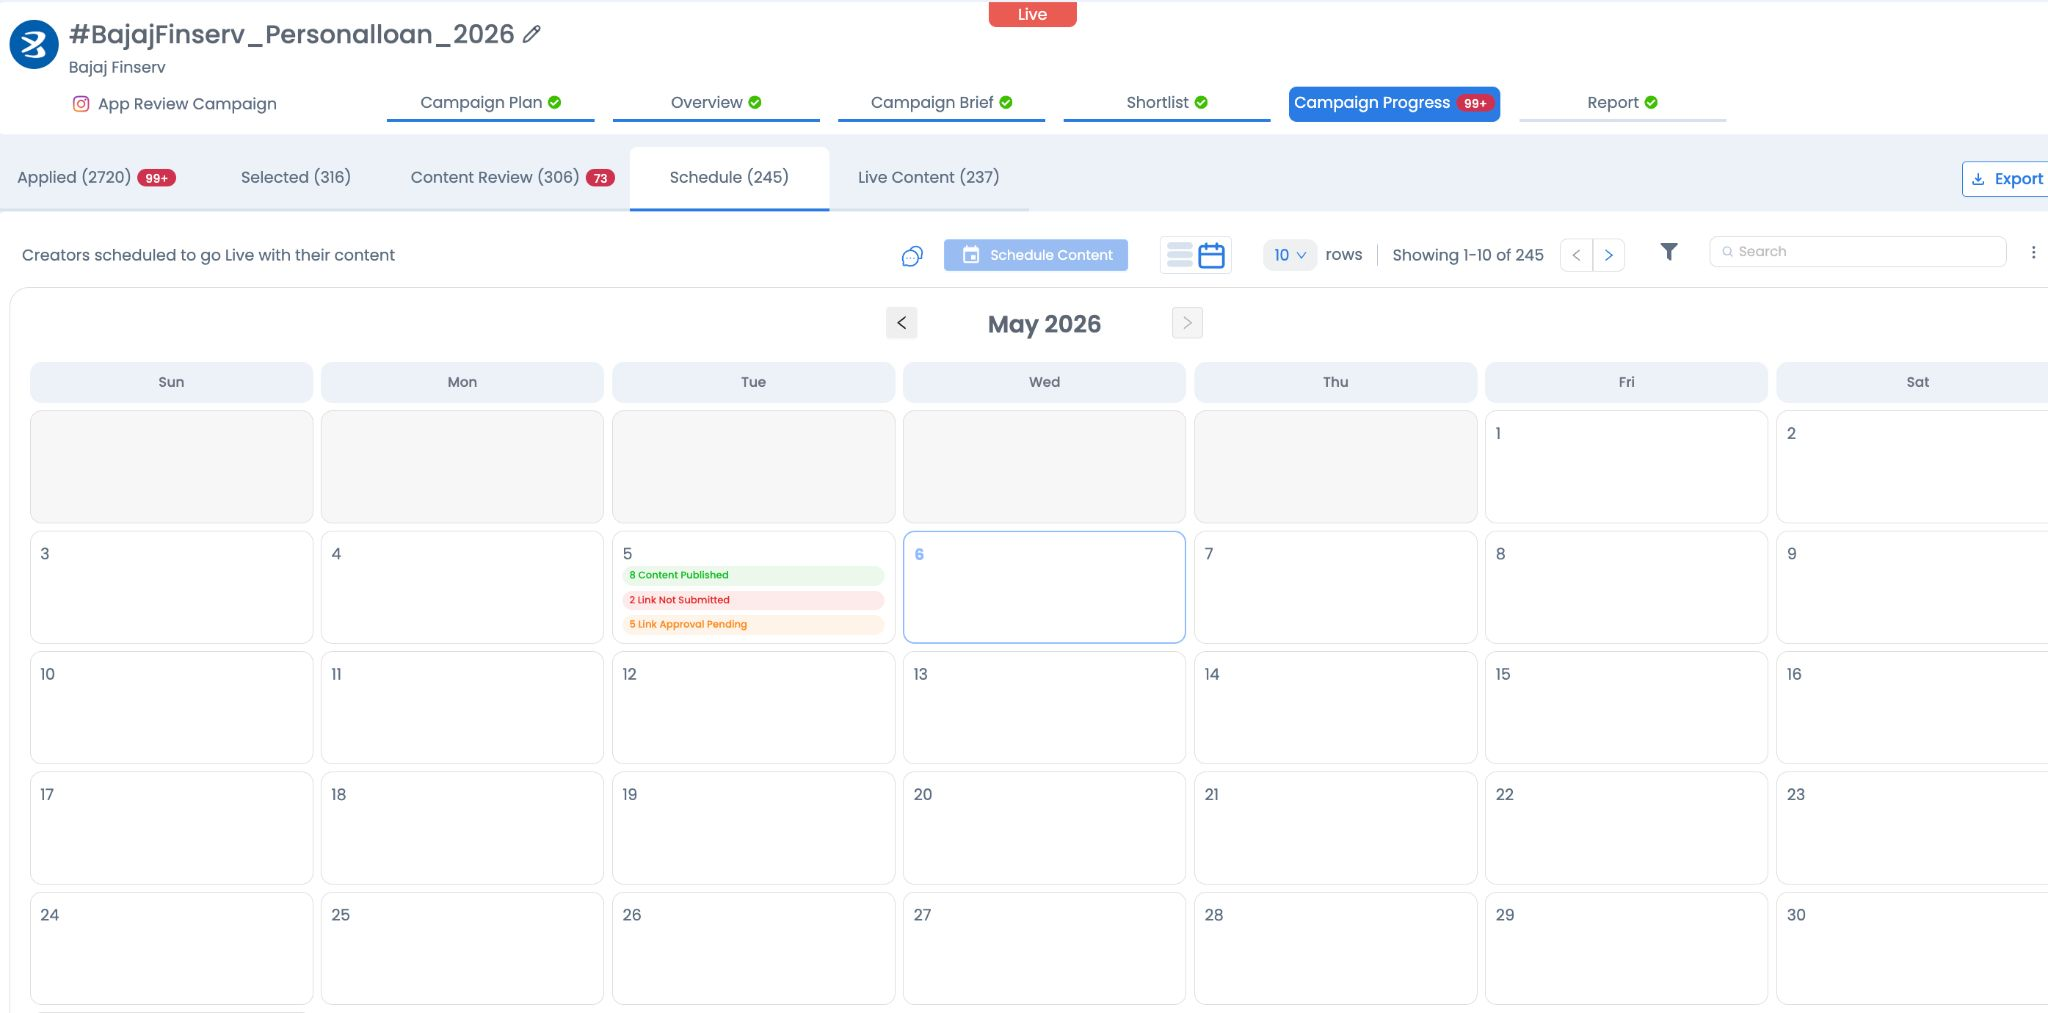Select the Schedule (245) tab
Screen dimensions: 2048x1013
point(729,178)
